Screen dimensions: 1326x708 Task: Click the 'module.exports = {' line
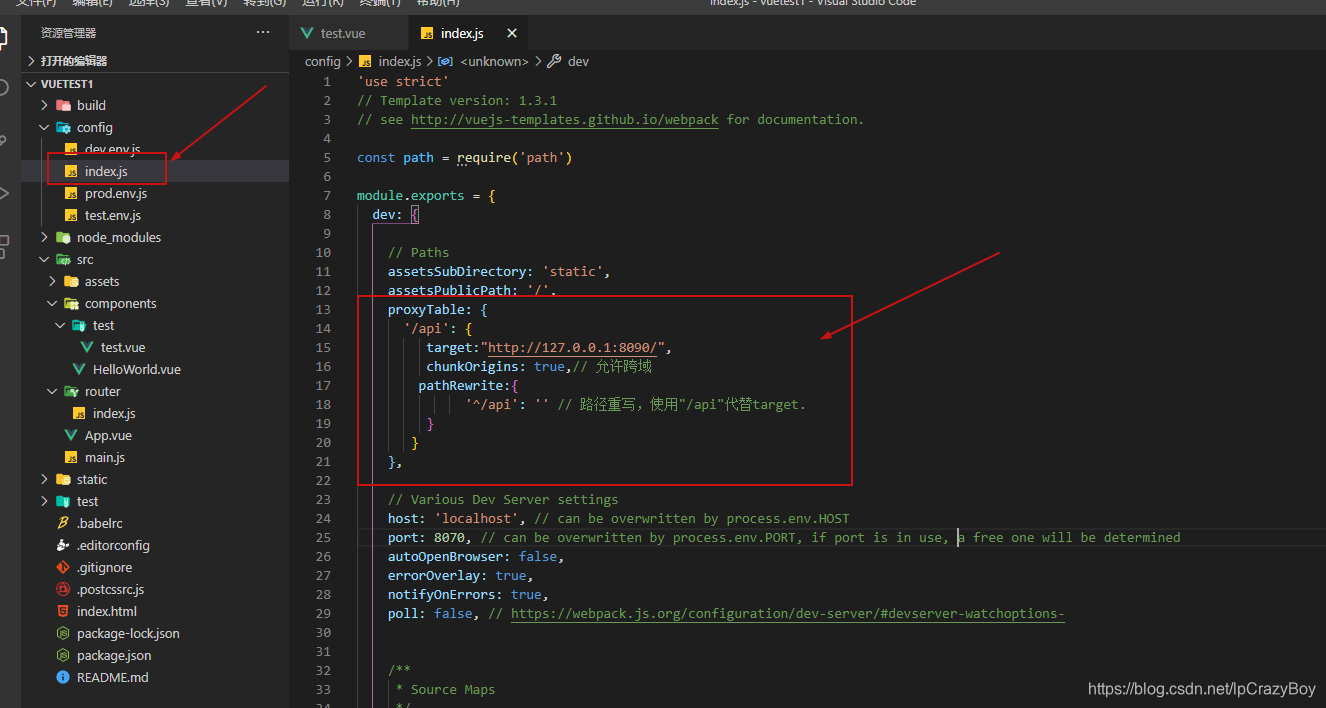(426, 195)
